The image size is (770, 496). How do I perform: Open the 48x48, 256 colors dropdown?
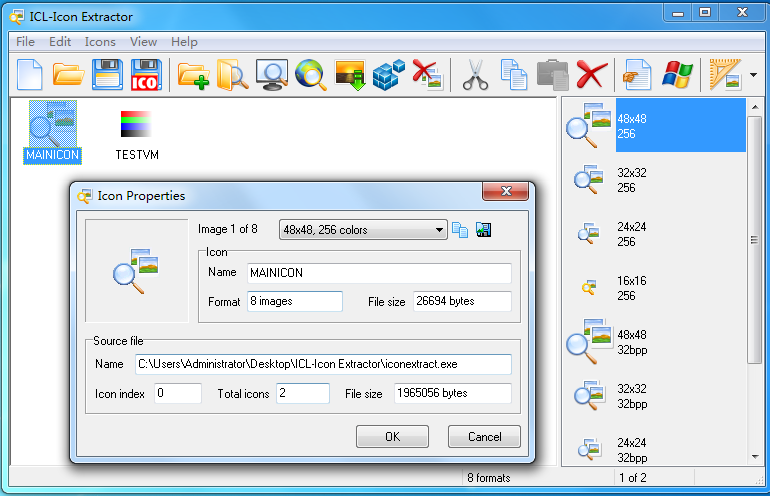click(363, 230)
